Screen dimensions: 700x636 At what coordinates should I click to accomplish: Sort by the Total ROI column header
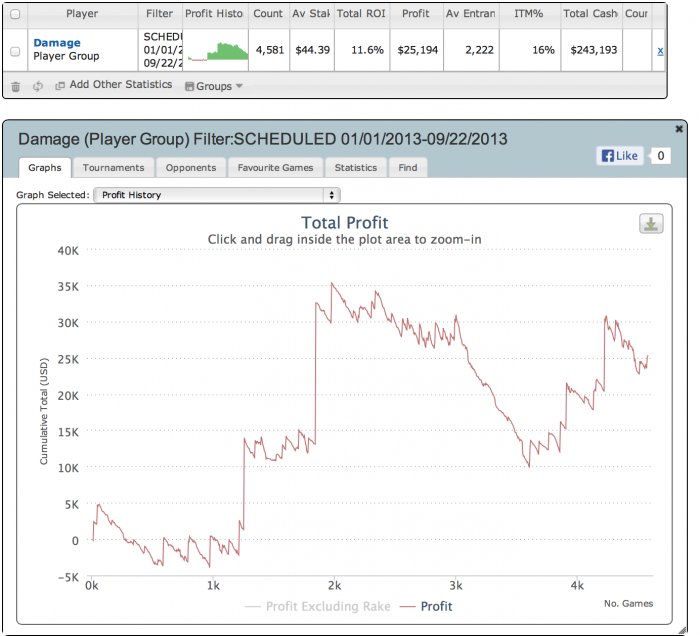click(362, 14)
